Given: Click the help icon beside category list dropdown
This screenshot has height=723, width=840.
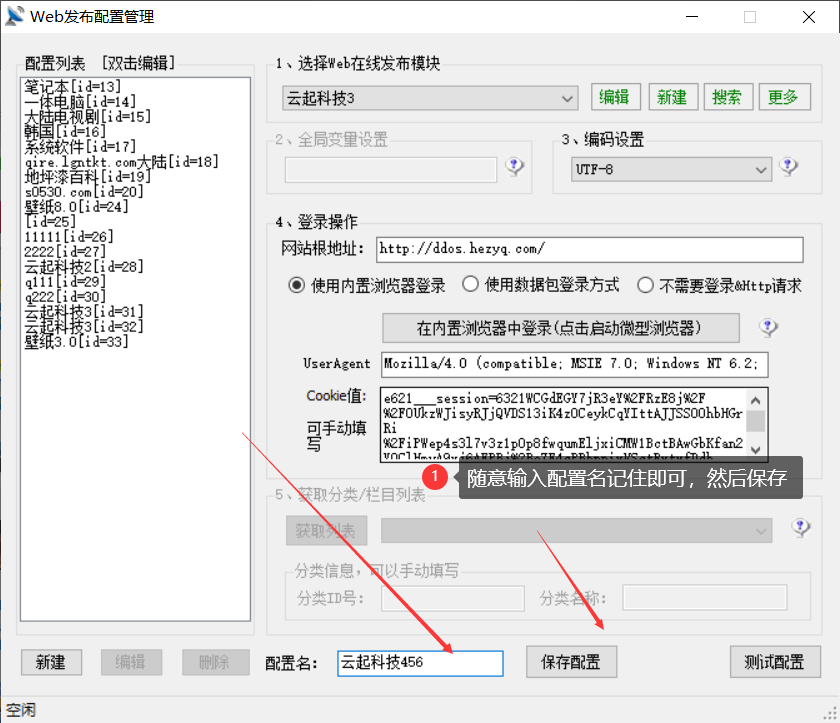Looking at the screenshot, I should click(800, 528).
